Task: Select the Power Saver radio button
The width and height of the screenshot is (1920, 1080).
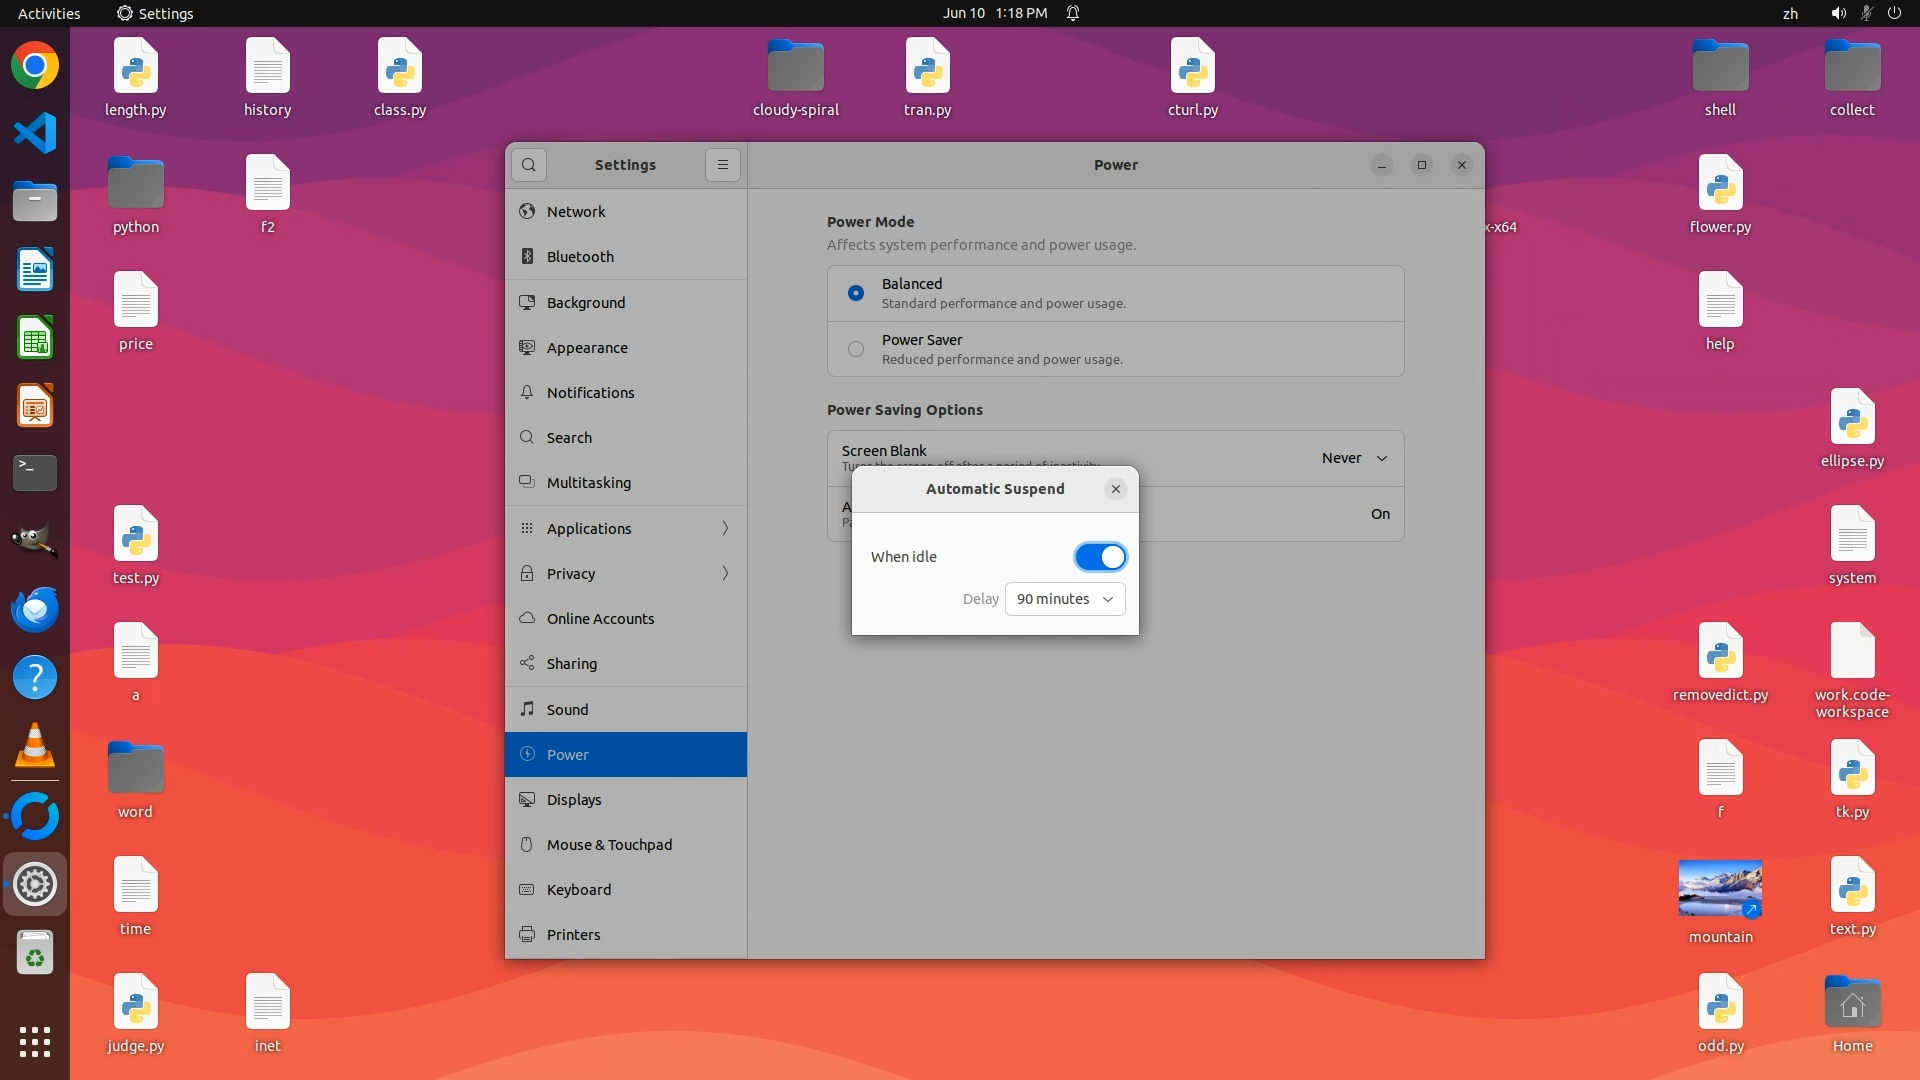Action: tap(856, 349)
